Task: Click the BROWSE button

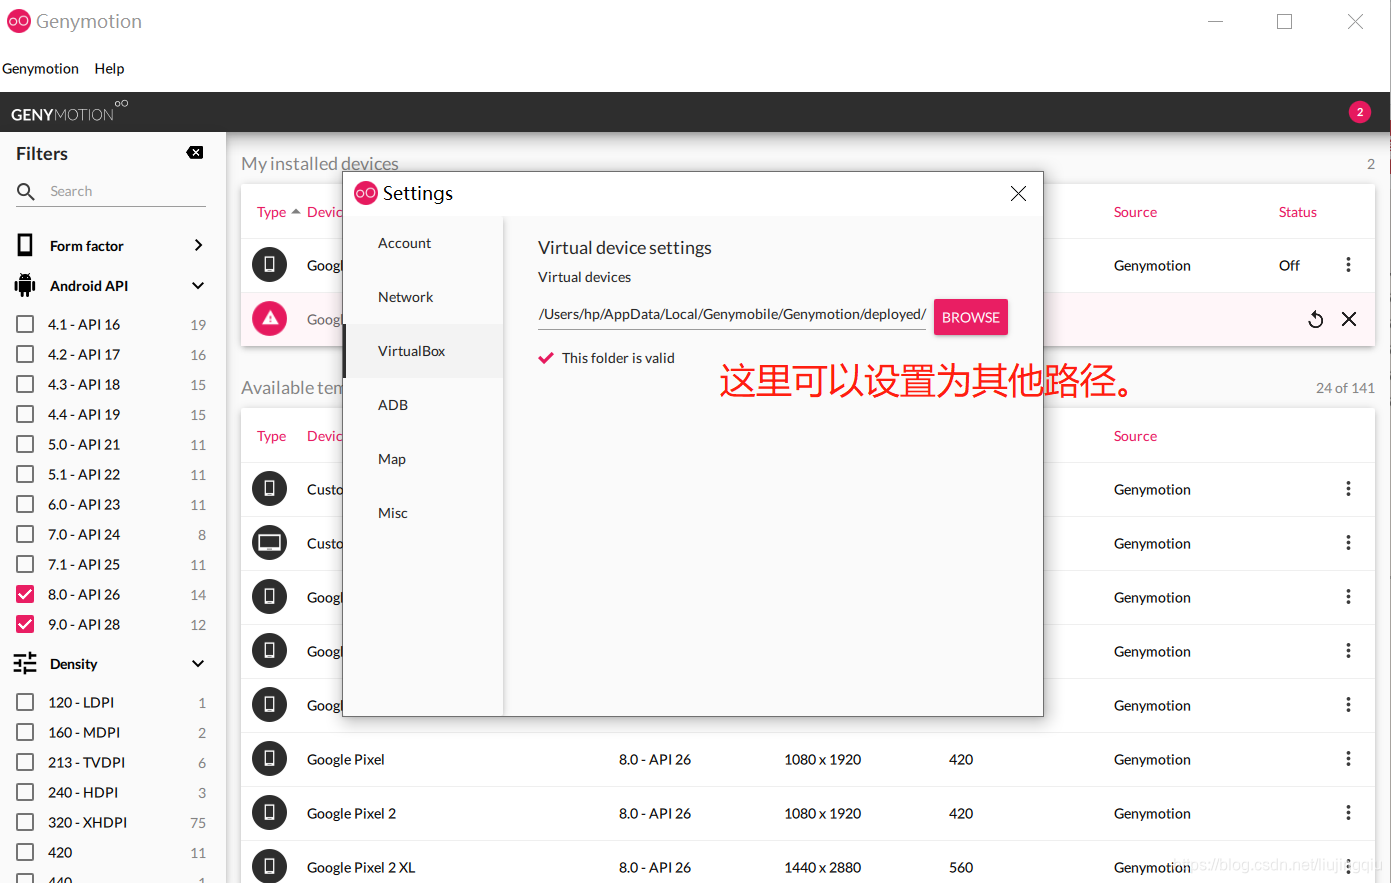Action: [x=970, y=317]
